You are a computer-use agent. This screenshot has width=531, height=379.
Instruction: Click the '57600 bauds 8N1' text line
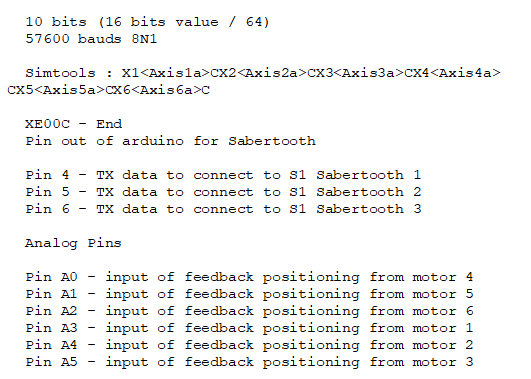click(x=91, y=39)
